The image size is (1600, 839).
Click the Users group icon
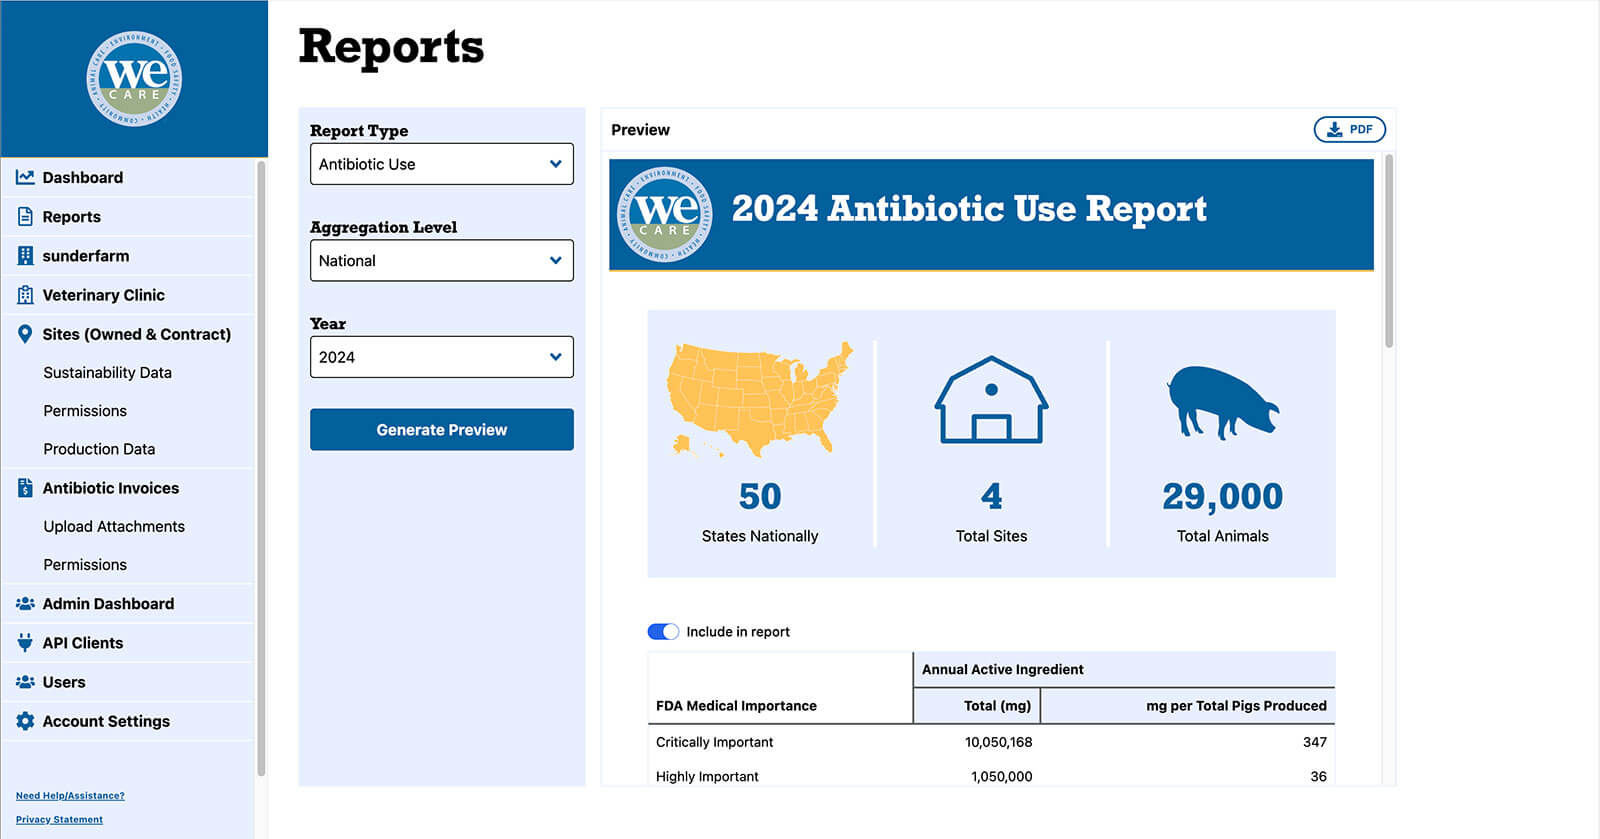point(25,682)
